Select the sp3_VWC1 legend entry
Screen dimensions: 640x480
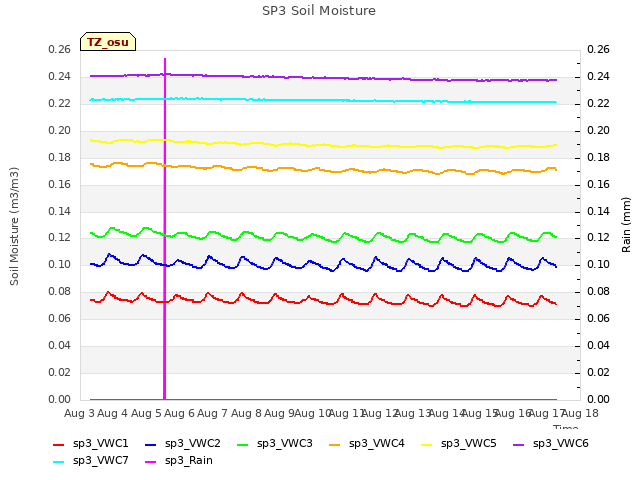pos(91,444)
